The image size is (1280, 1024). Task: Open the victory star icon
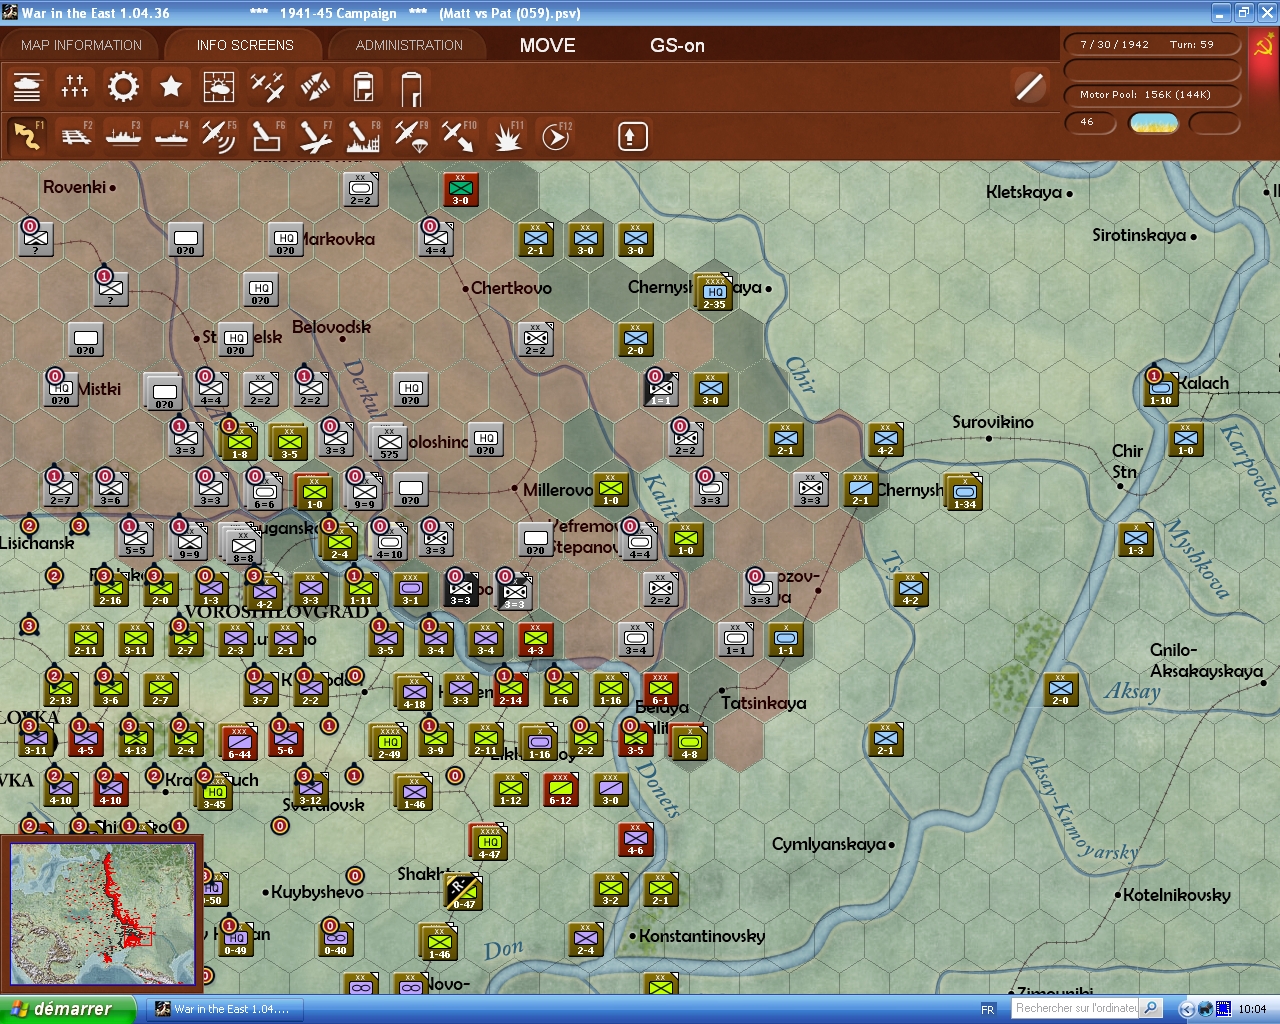171,88
